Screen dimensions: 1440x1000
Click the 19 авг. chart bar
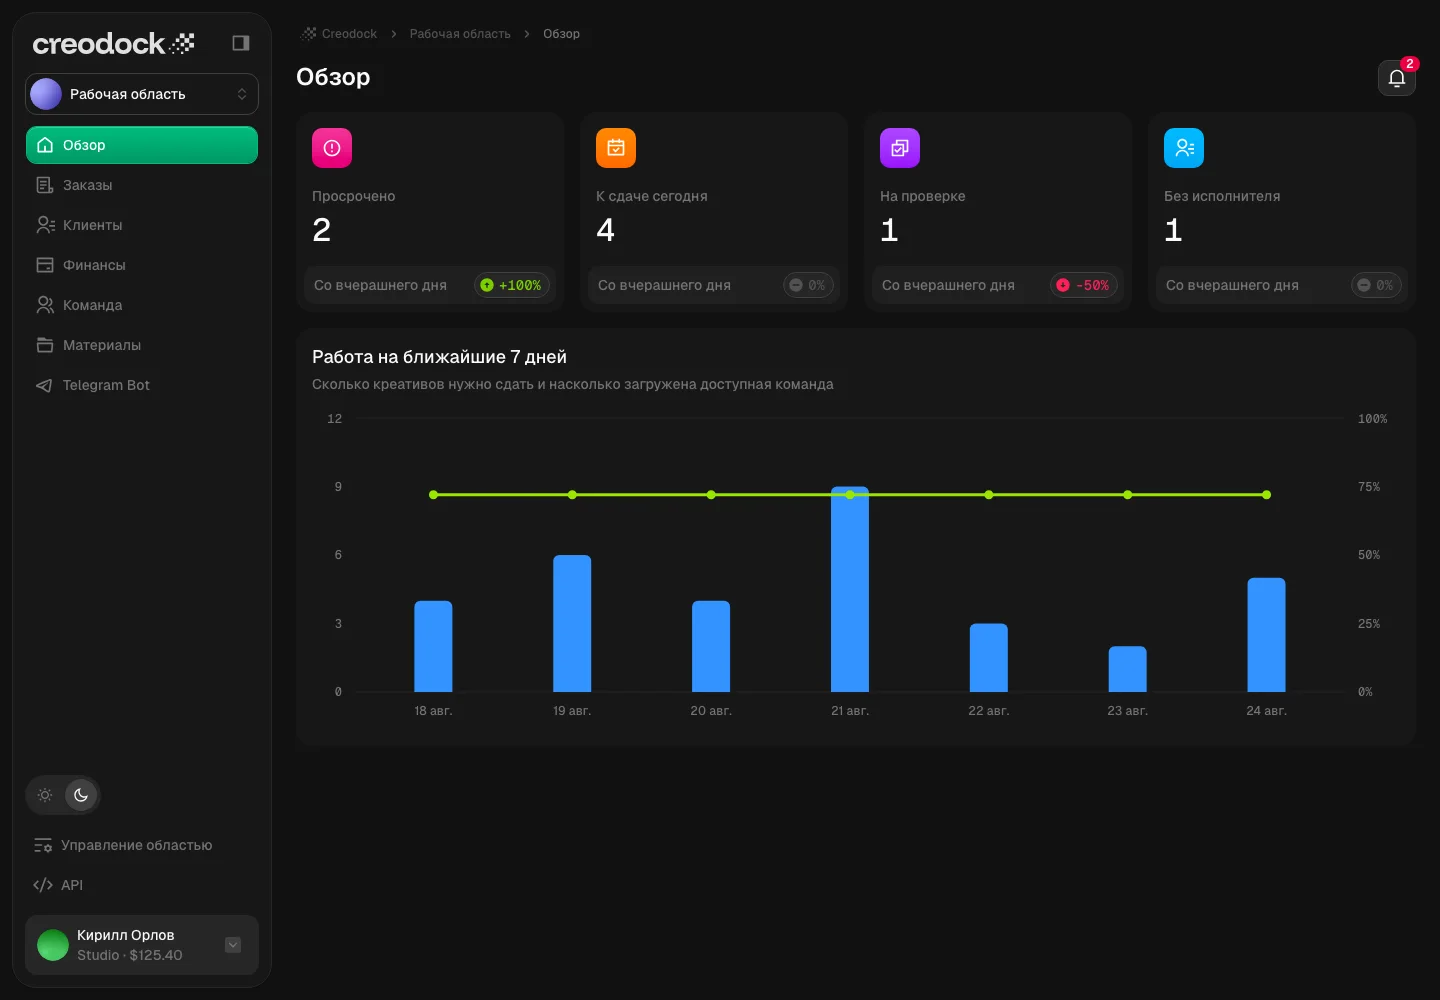(x=572, y=623)
